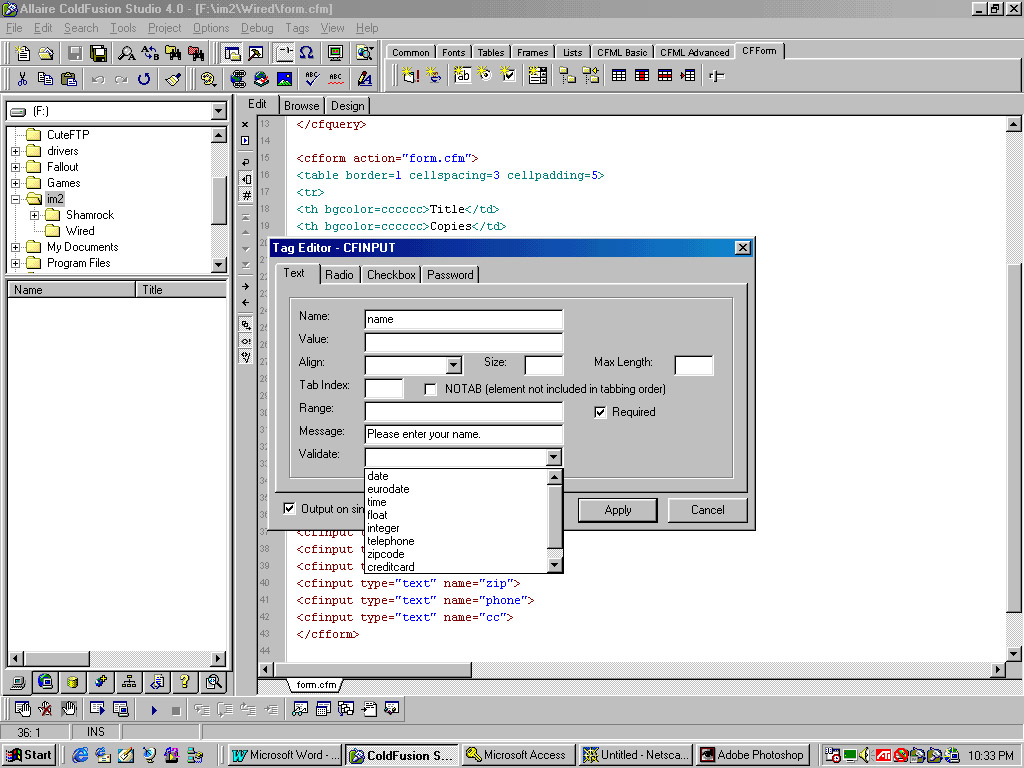This screenshot has height=768, width=1024.
Task: Click the blue debugger play arrow
Action: 154,710
